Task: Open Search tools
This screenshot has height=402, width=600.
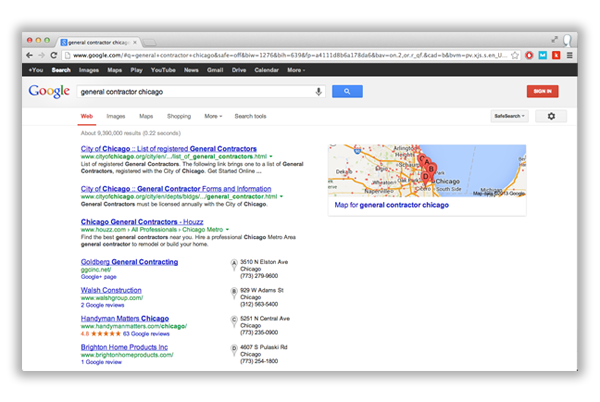Action: pos(250,116)
